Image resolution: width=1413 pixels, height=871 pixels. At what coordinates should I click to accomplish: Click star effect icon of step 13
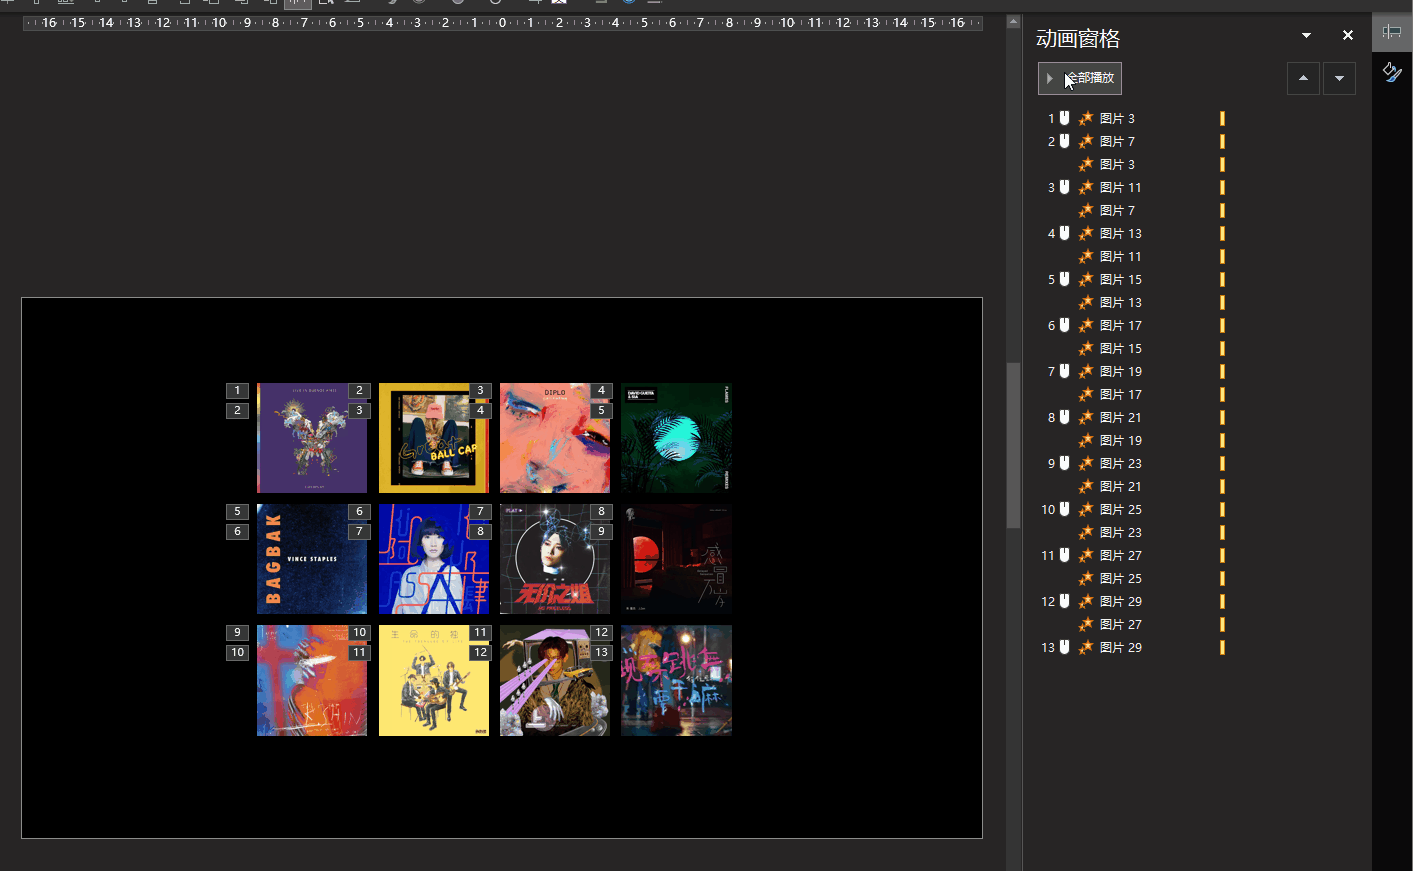(1086, 647)
